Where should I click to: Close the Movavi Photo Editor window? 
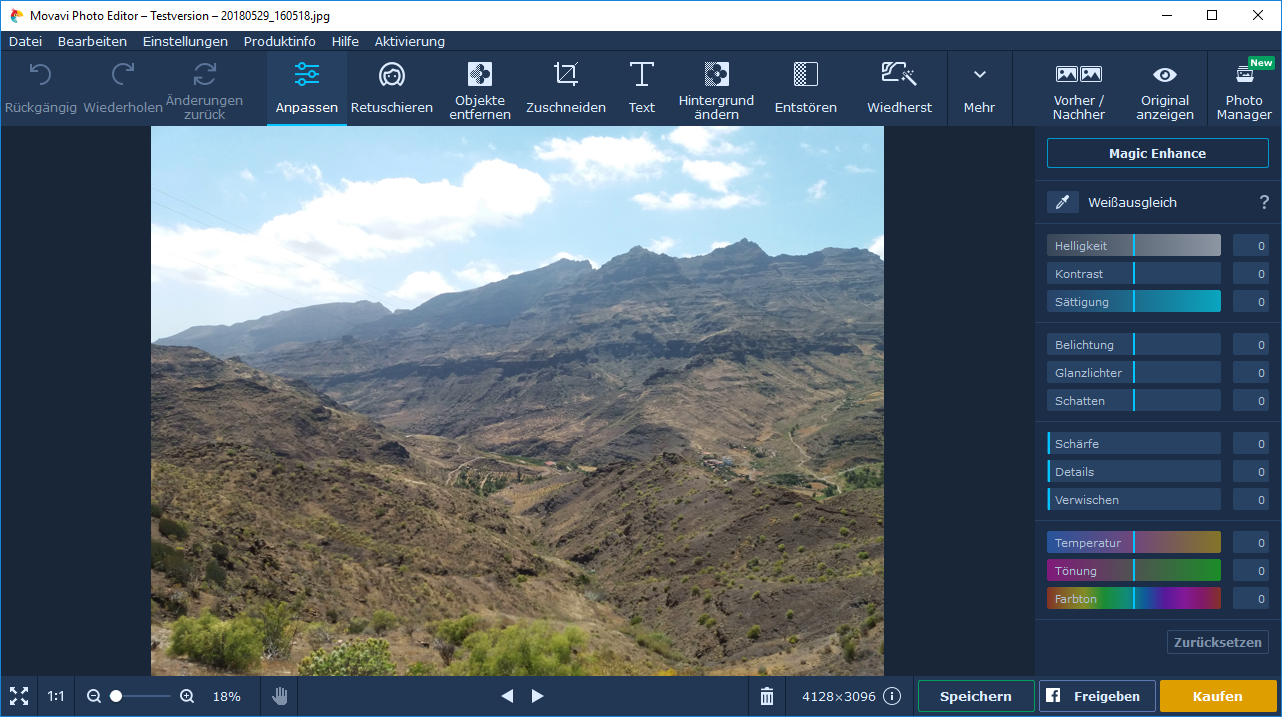pos(1258,15)
